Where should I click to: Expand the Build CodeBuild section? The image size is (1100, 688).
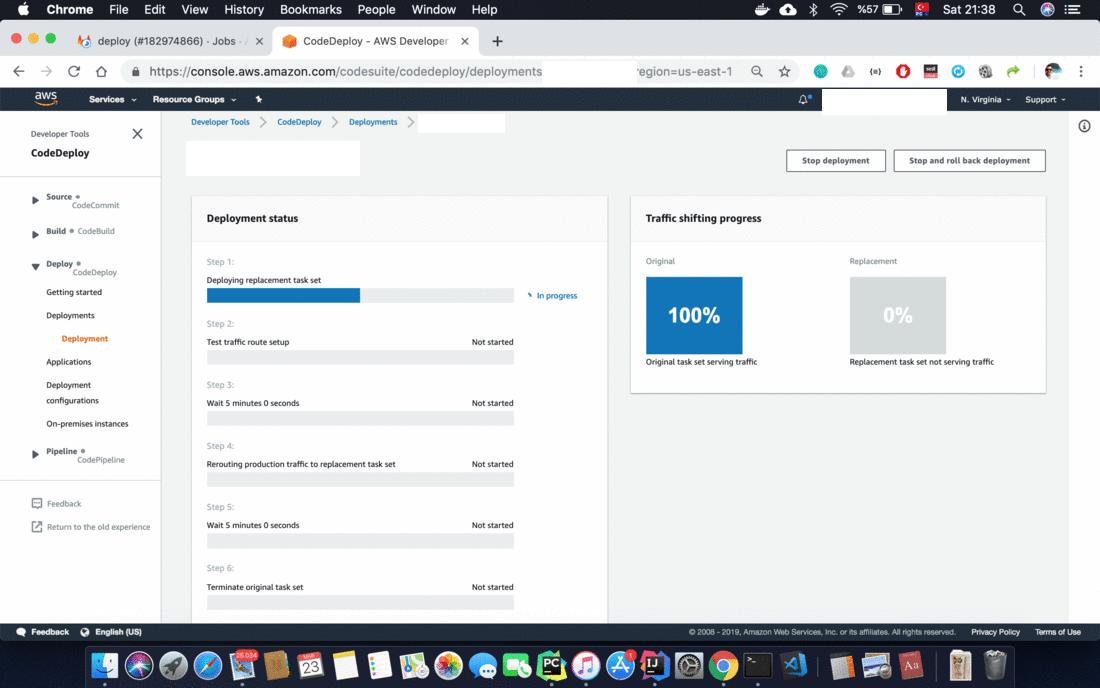tap(35, 234)
